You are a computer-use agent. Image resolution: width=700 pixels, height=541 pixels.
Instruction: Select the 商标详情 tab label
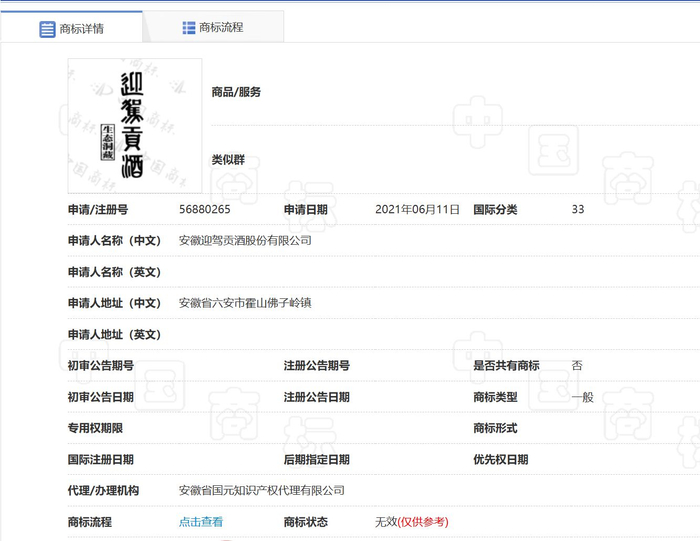pyautogui.click(x=83, y=28)
